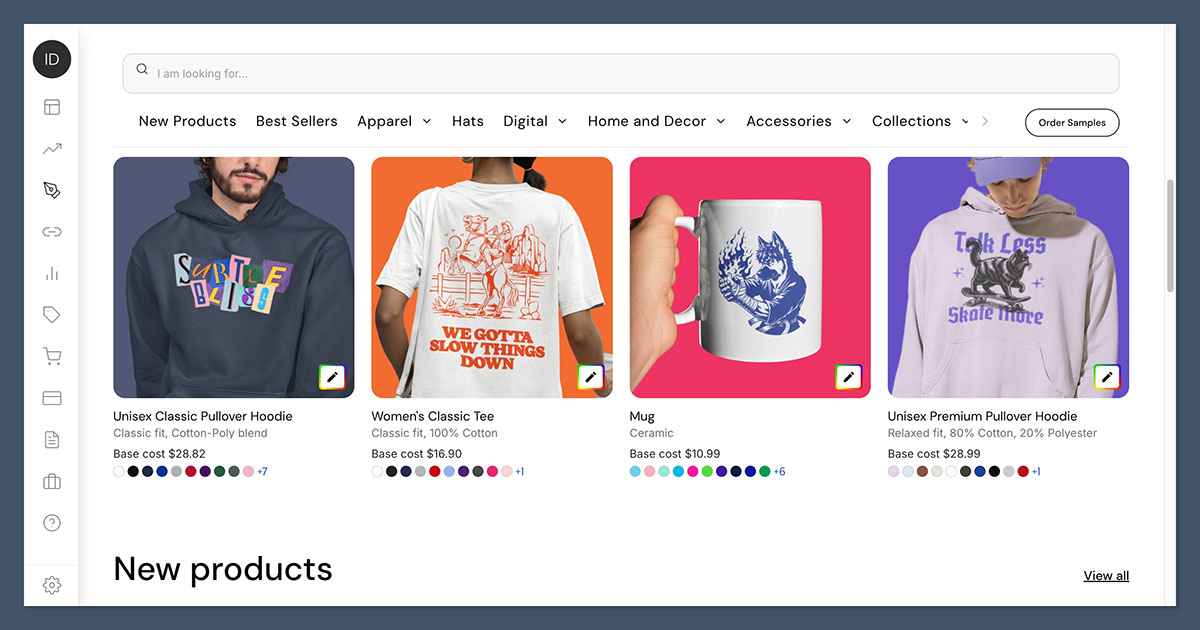
Task: Switch to the Best Sellers tab
Action: tap(296, 120)
